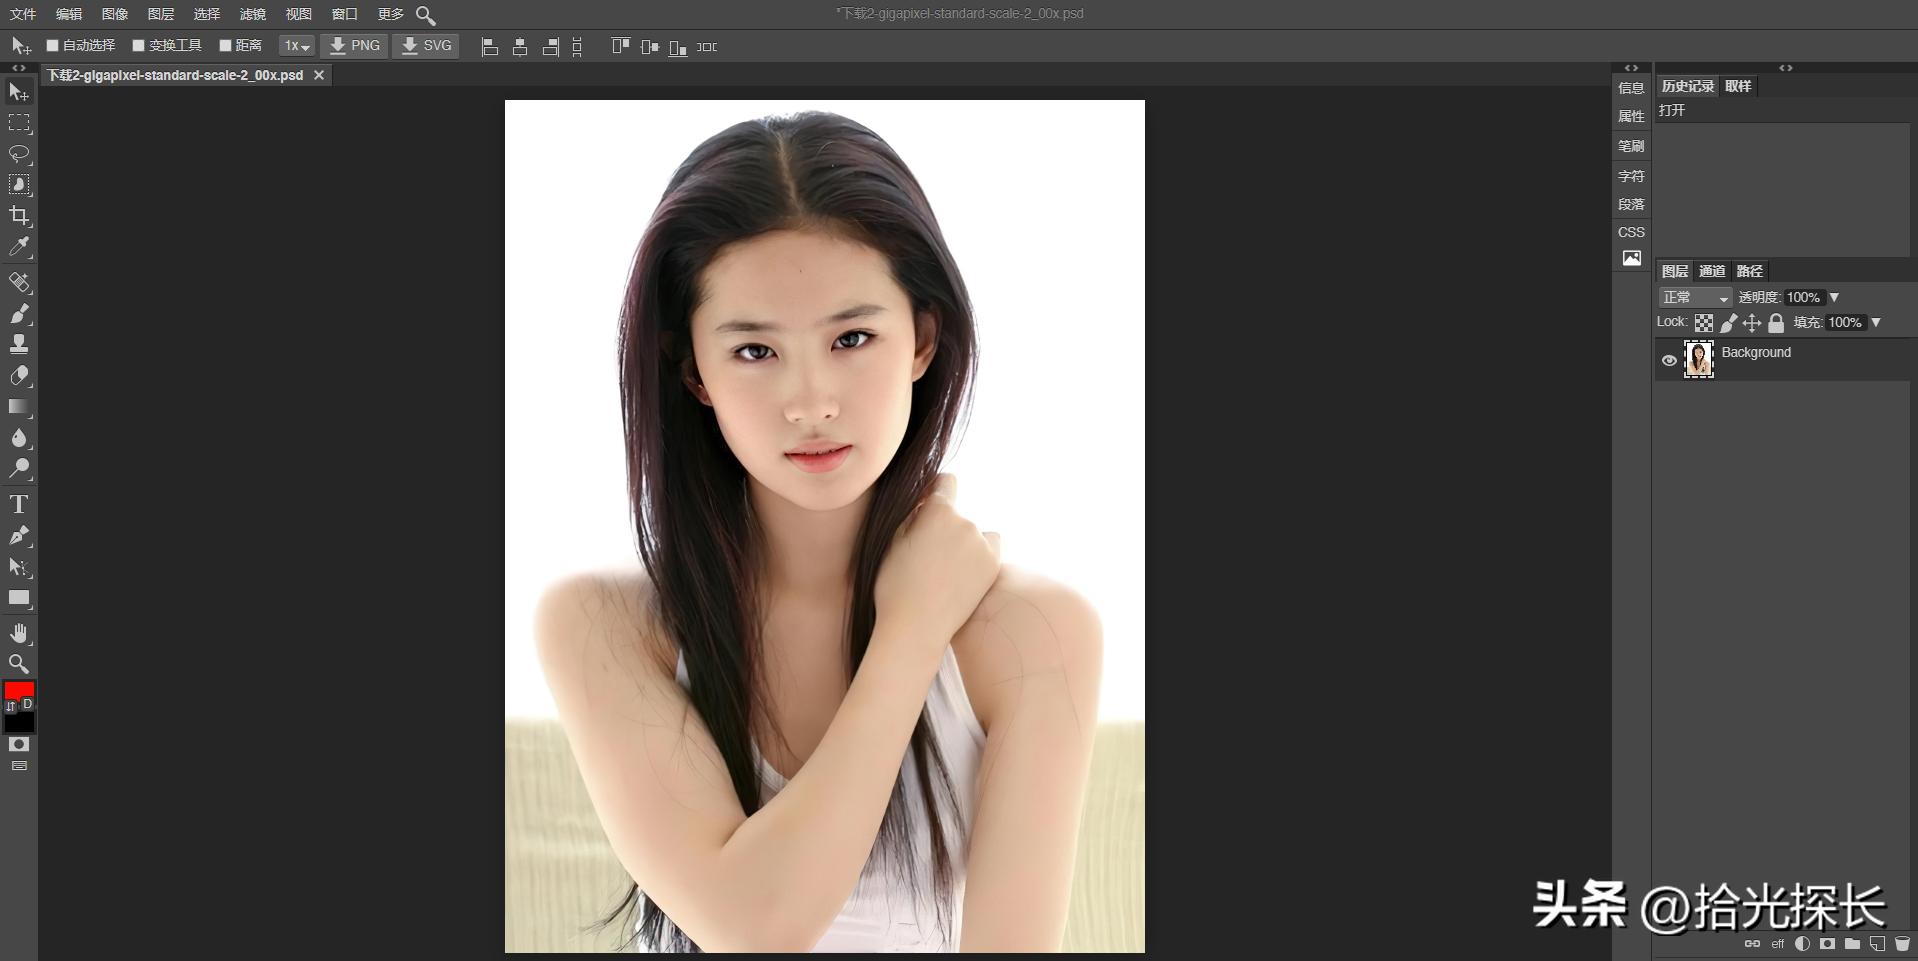
Task: Toggle lock all padlock icon
Action: (x=1776, y=323)
